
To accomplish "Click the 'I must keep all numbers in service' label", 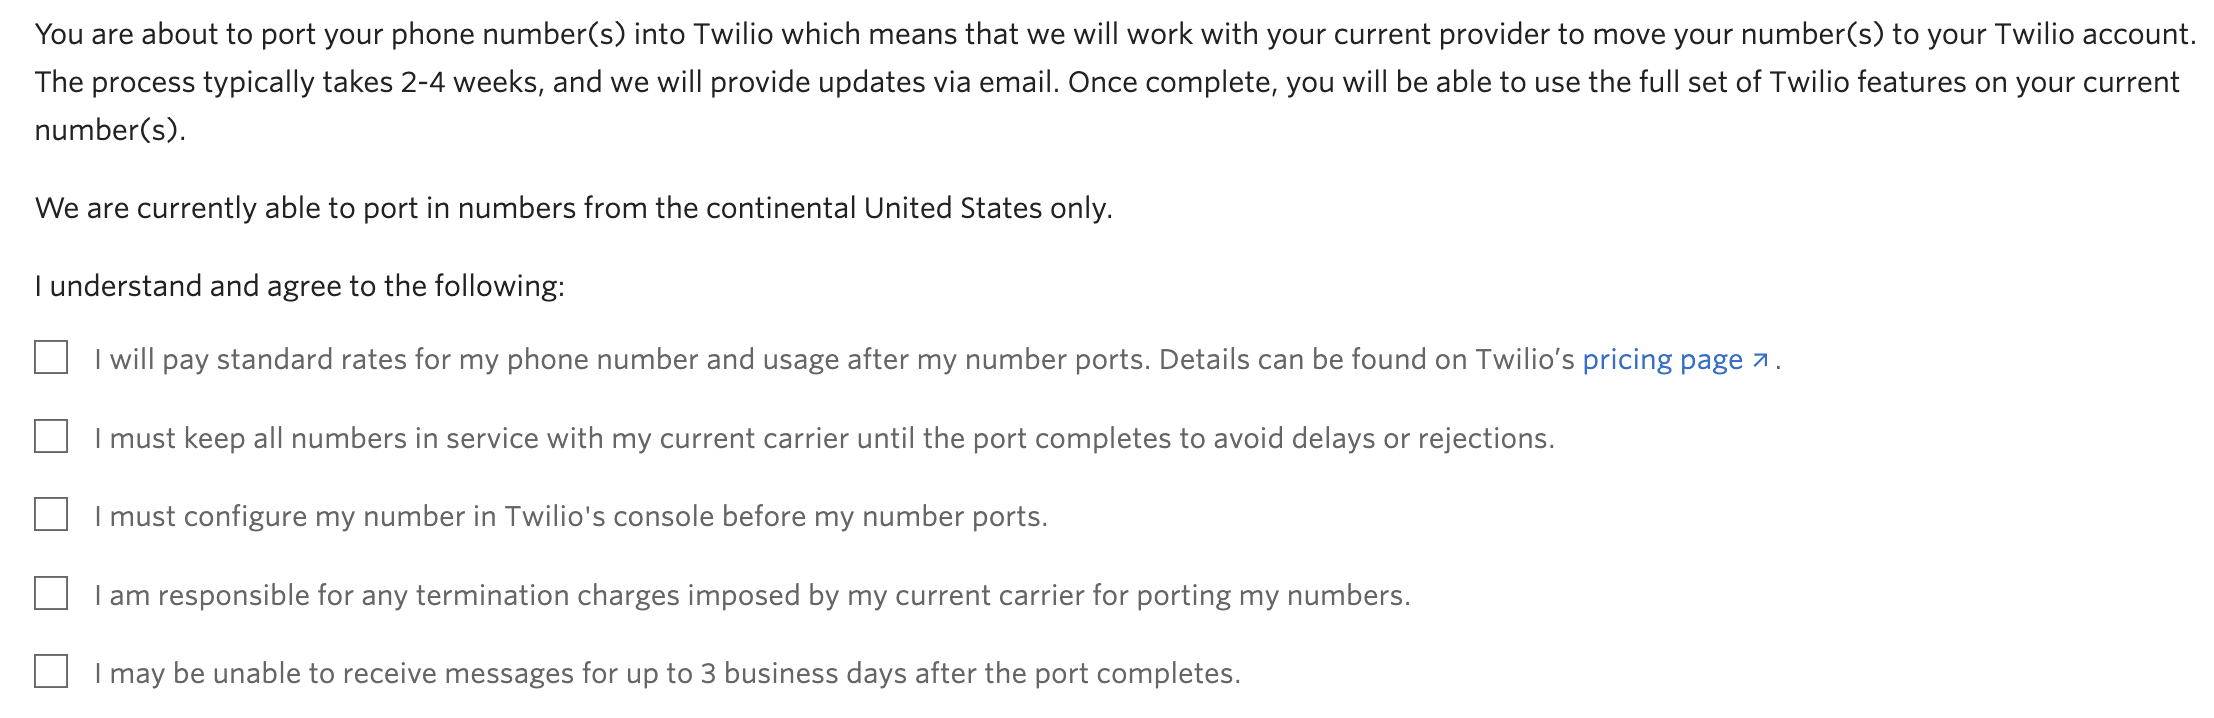I will 824,438.
